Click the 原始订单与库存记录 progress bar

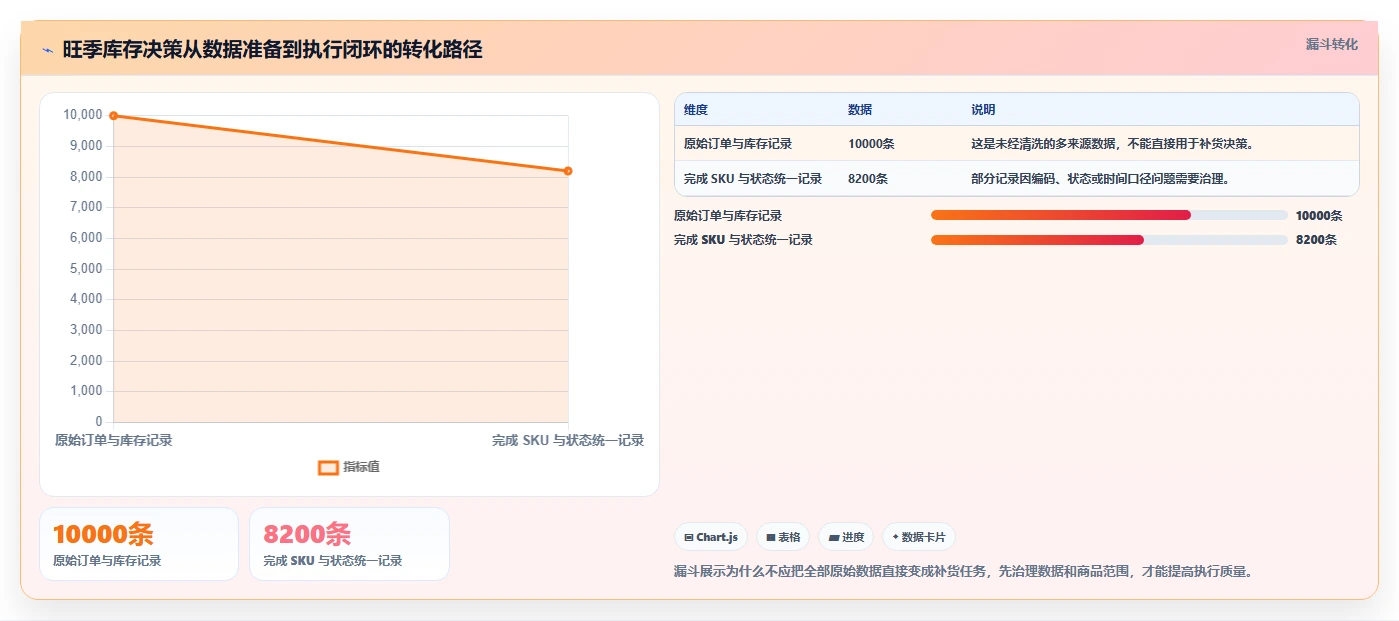click(1109, 215)
